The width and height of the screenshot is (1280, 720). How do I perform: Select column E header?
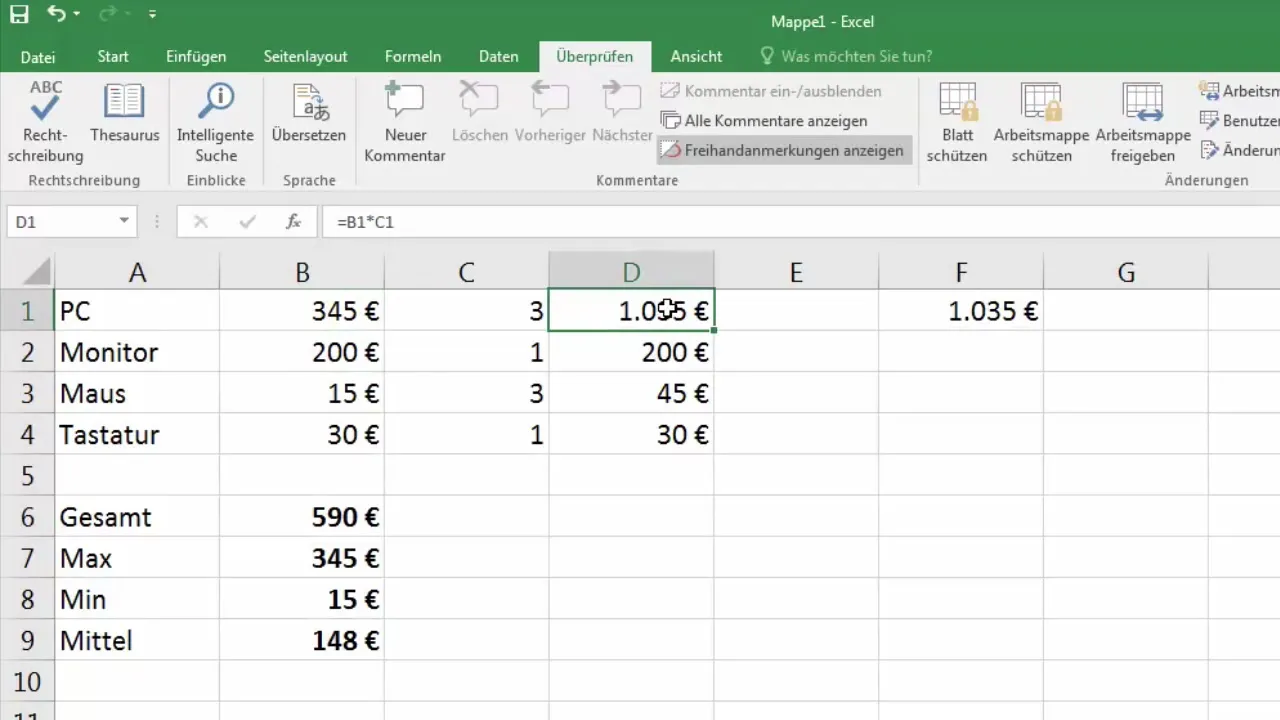pyautogui.click(x=796, y=272)
